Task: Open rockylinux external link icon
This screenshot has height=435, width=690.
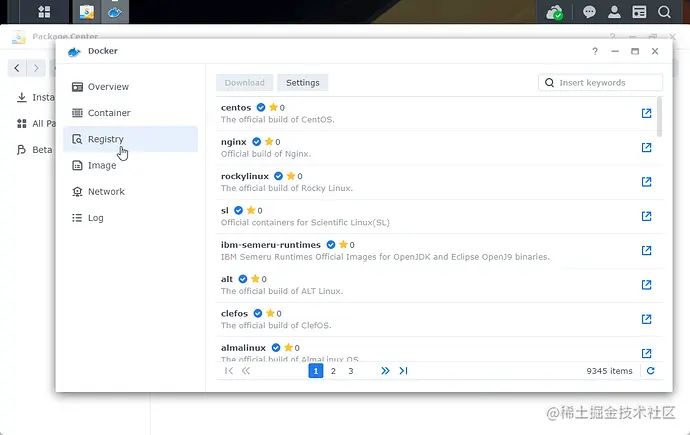Action: 646,182
